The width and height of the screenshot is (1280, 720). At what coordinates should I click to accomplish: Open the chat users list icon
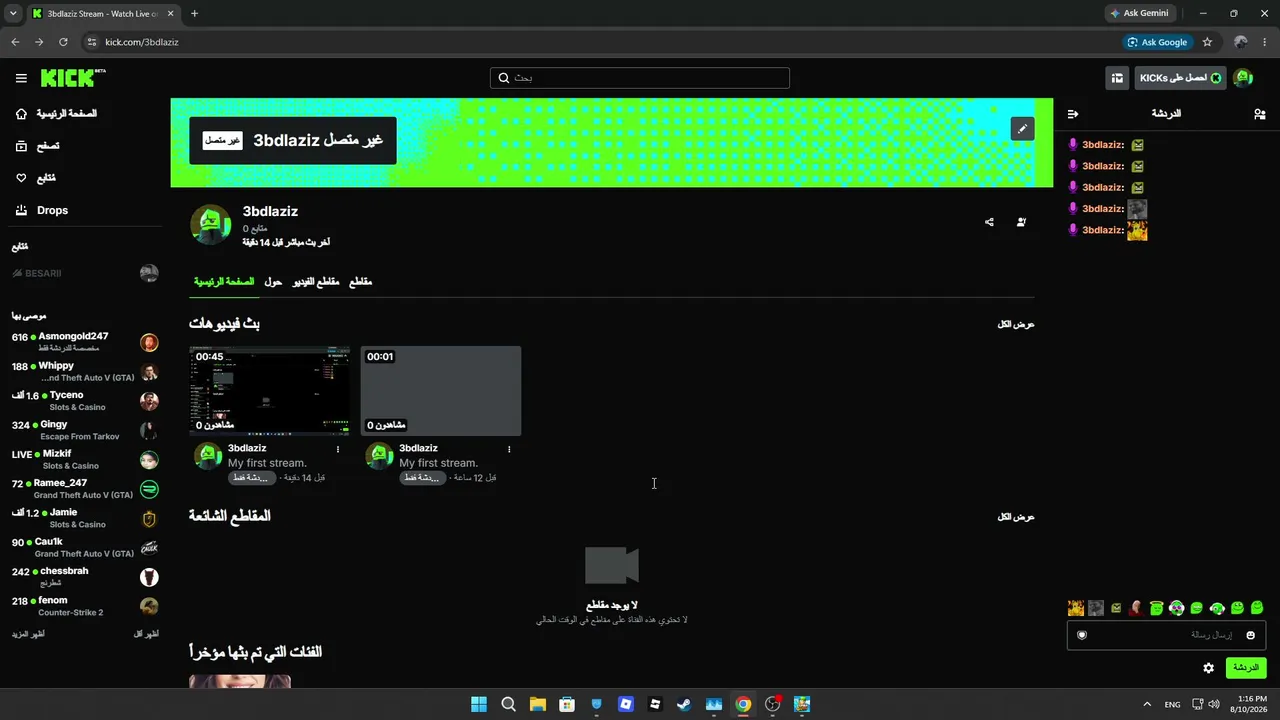(1259, 114)
